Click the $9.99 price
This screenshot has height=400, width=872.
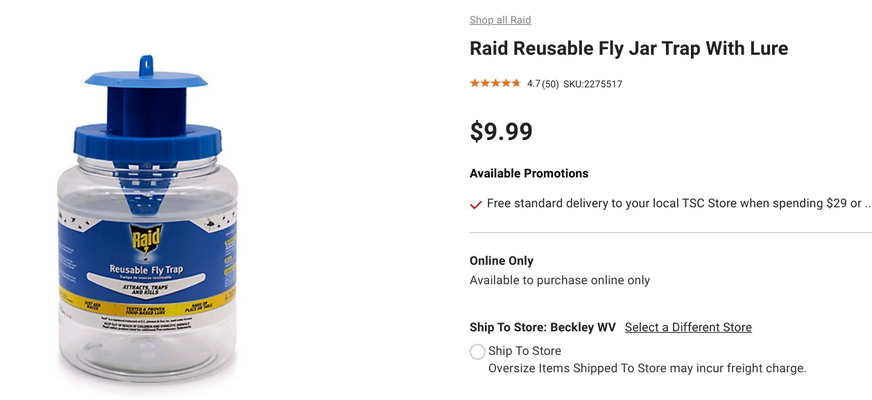click(501, 131)
